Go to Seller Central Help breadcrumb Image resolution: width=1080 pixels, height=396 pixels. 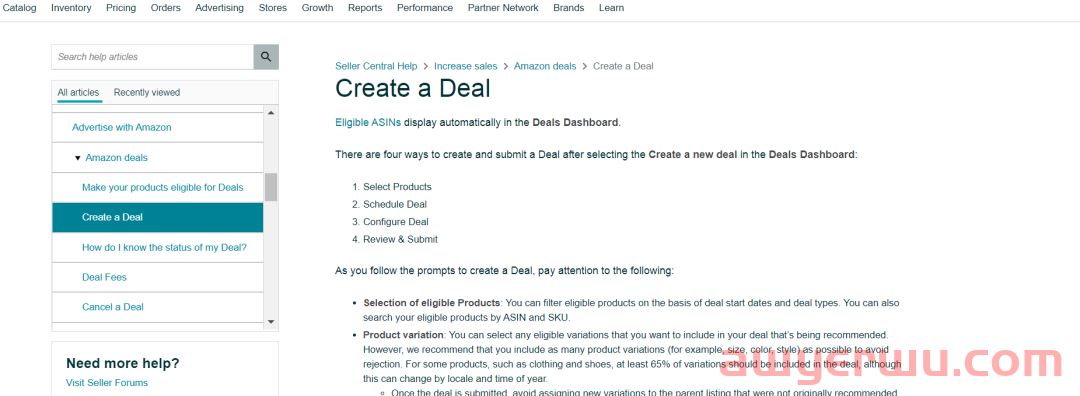click(376, 66)
